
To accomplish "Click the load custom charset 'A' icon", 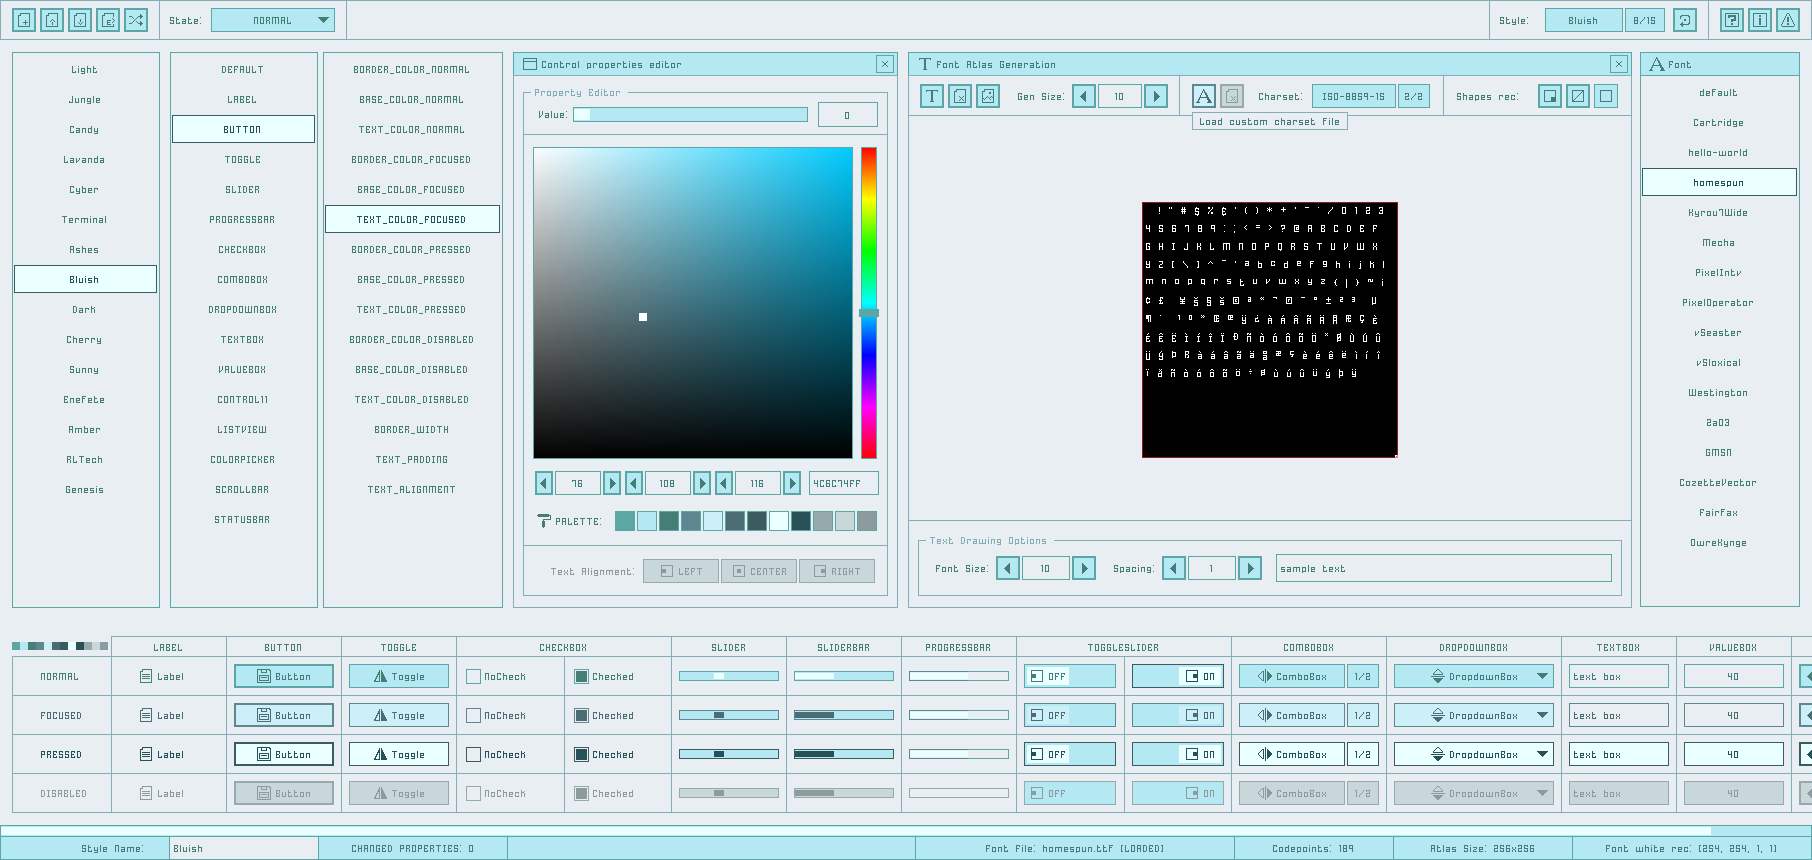I will [1204, 96].
